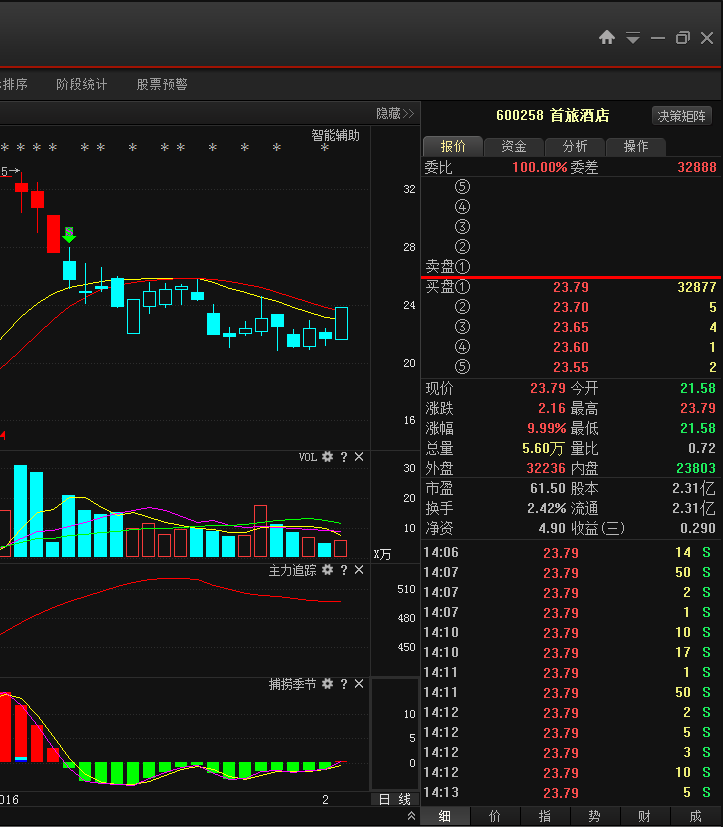This screenshot has height=827, width=723.
Task: Open the 决策矩阵 button
Action: click(682, 116)
